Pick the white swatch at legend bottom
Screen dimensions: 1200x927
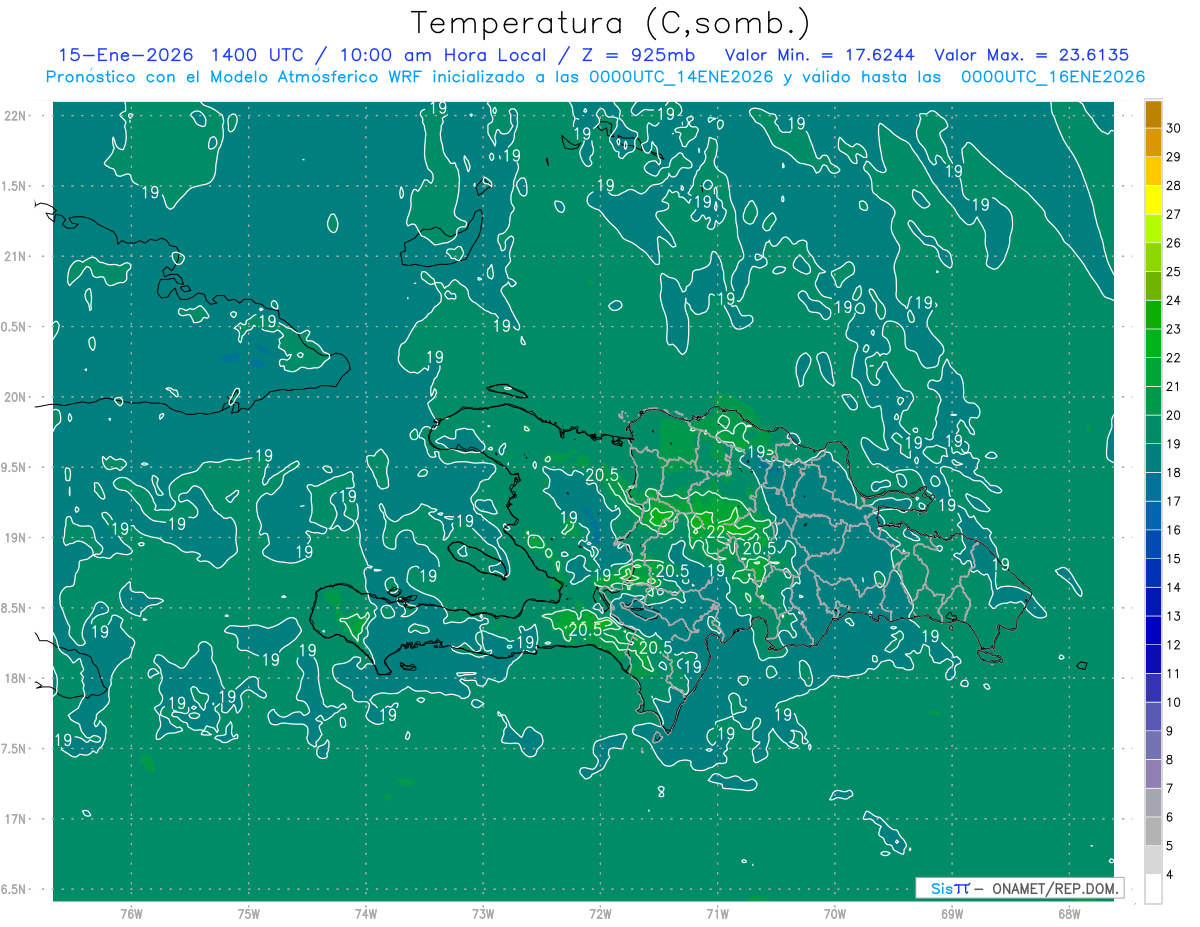[1153, 889]
